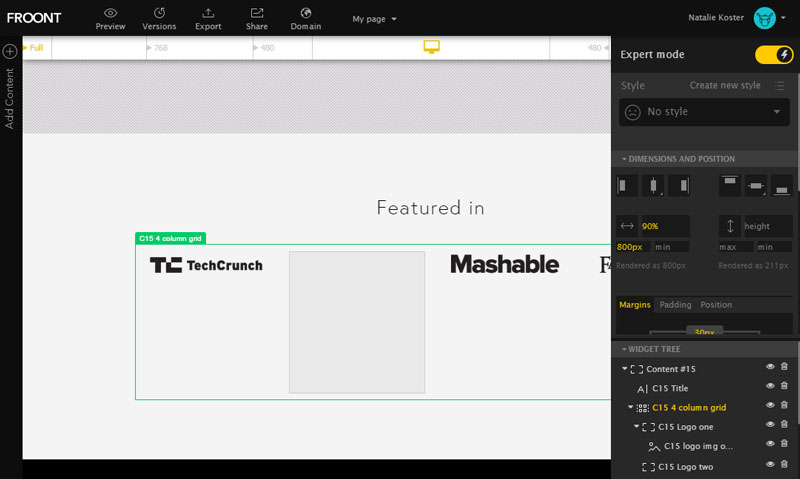Switch to the Margins tab
The height and width of the screenshot is (479, 800).
(635, 305)
